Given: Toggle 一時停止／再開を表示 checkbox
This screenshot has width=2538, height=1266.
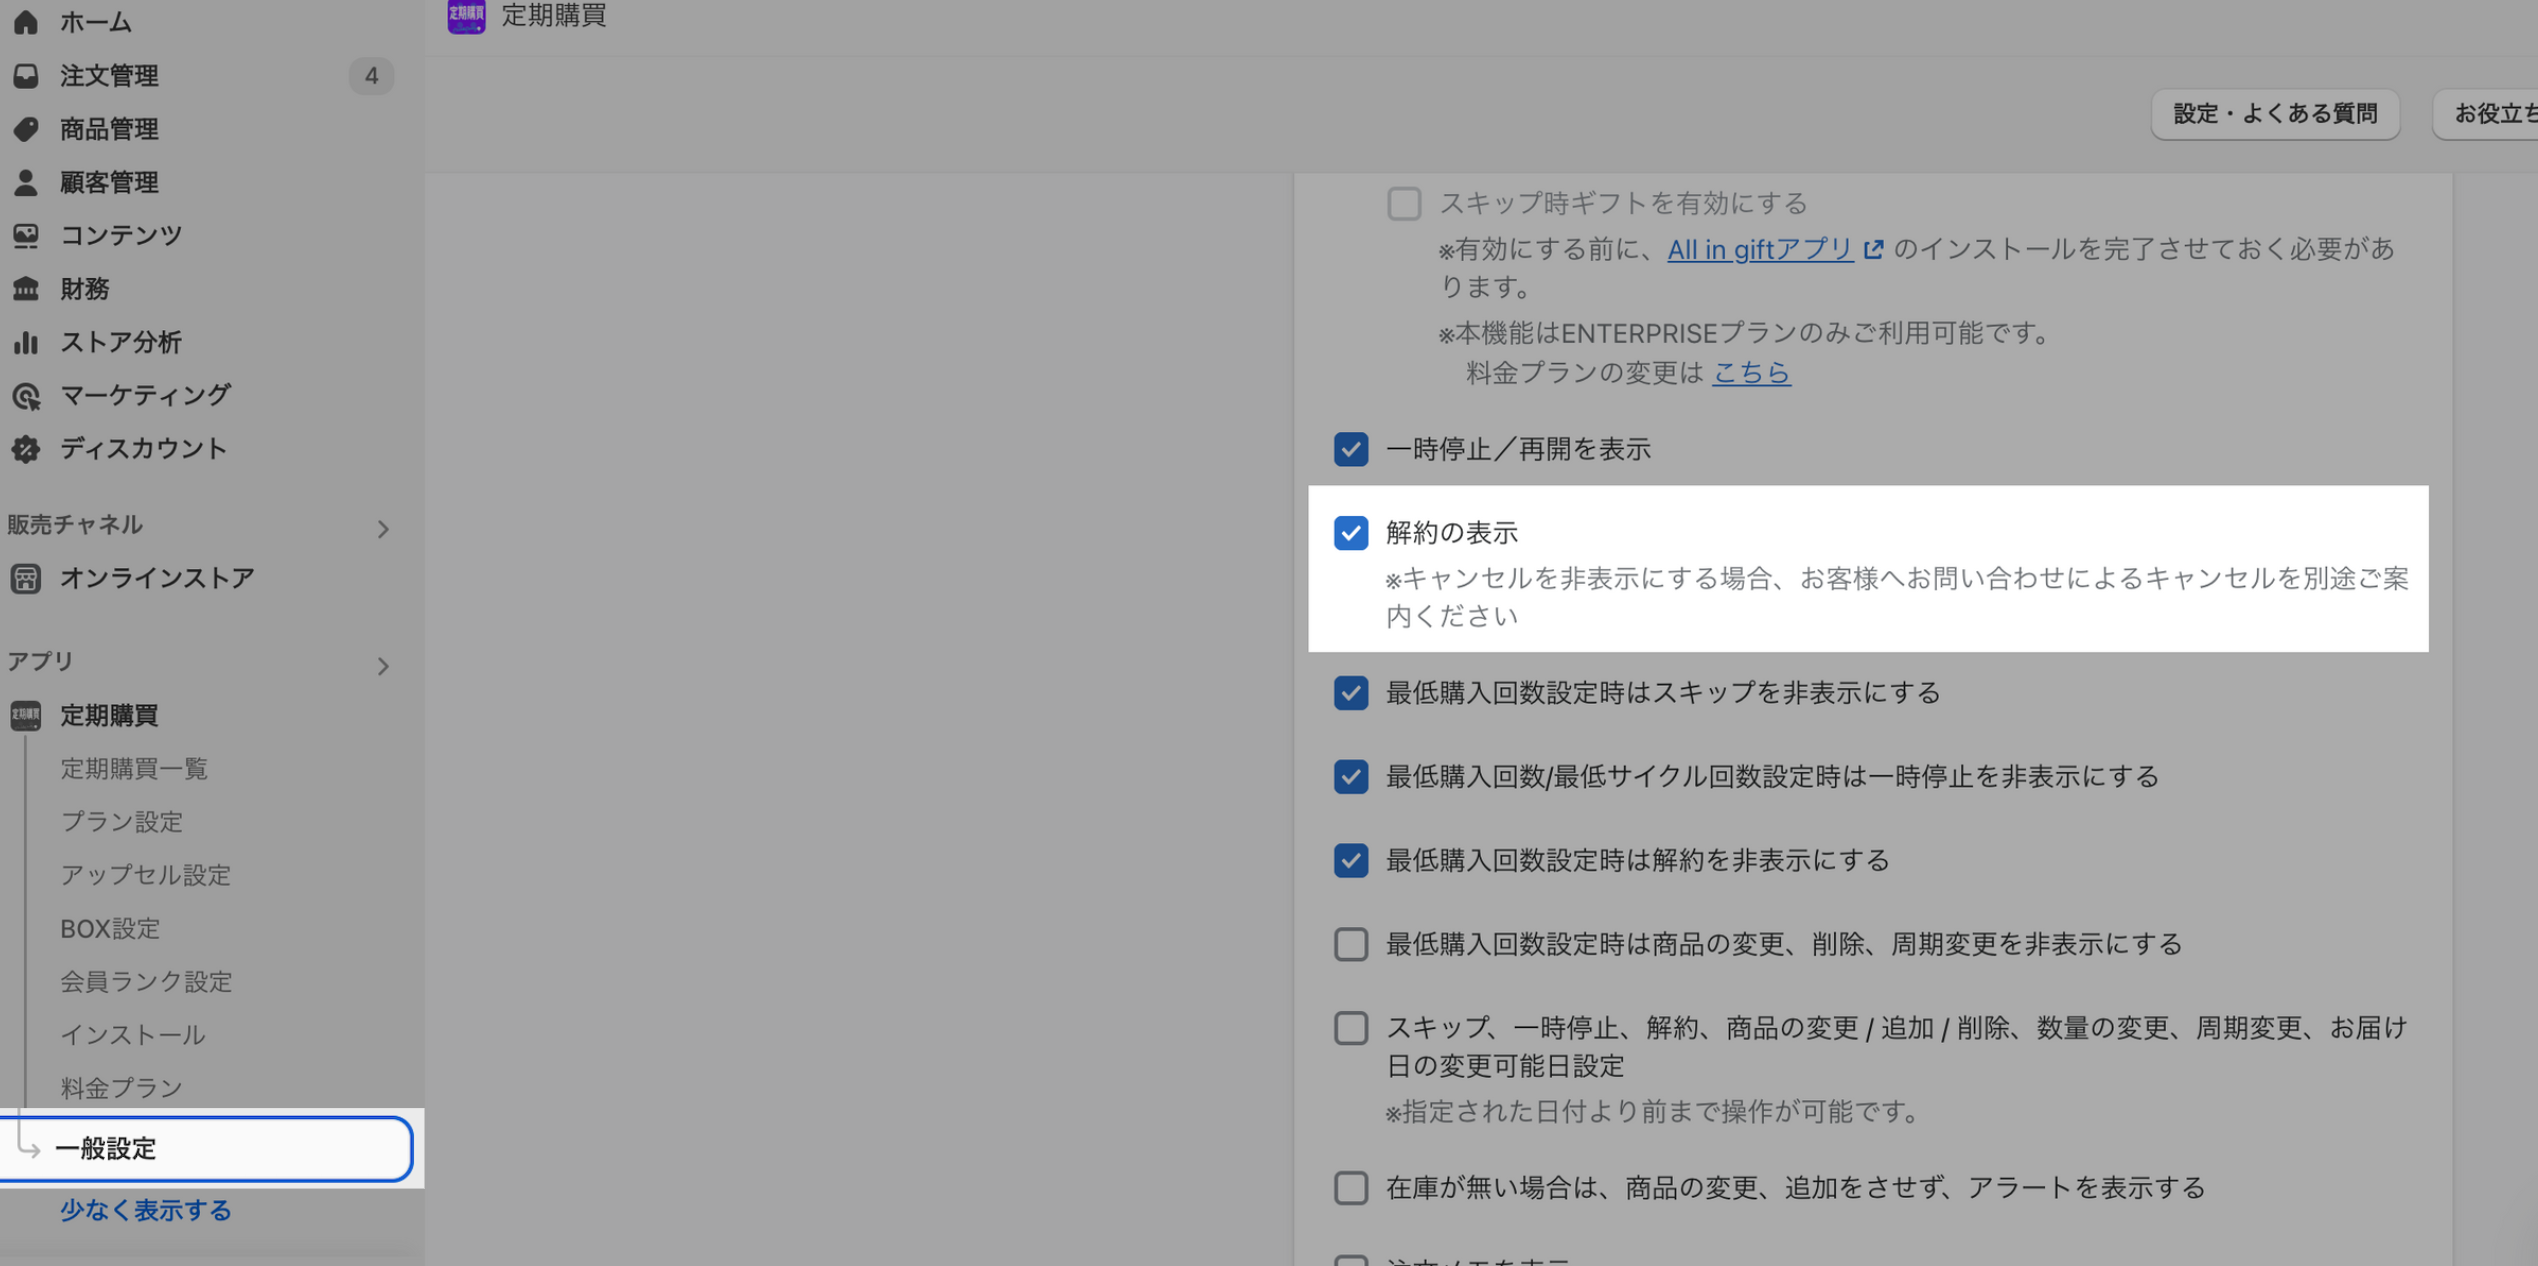Looking at the screenshot, I should [1350, 449].
